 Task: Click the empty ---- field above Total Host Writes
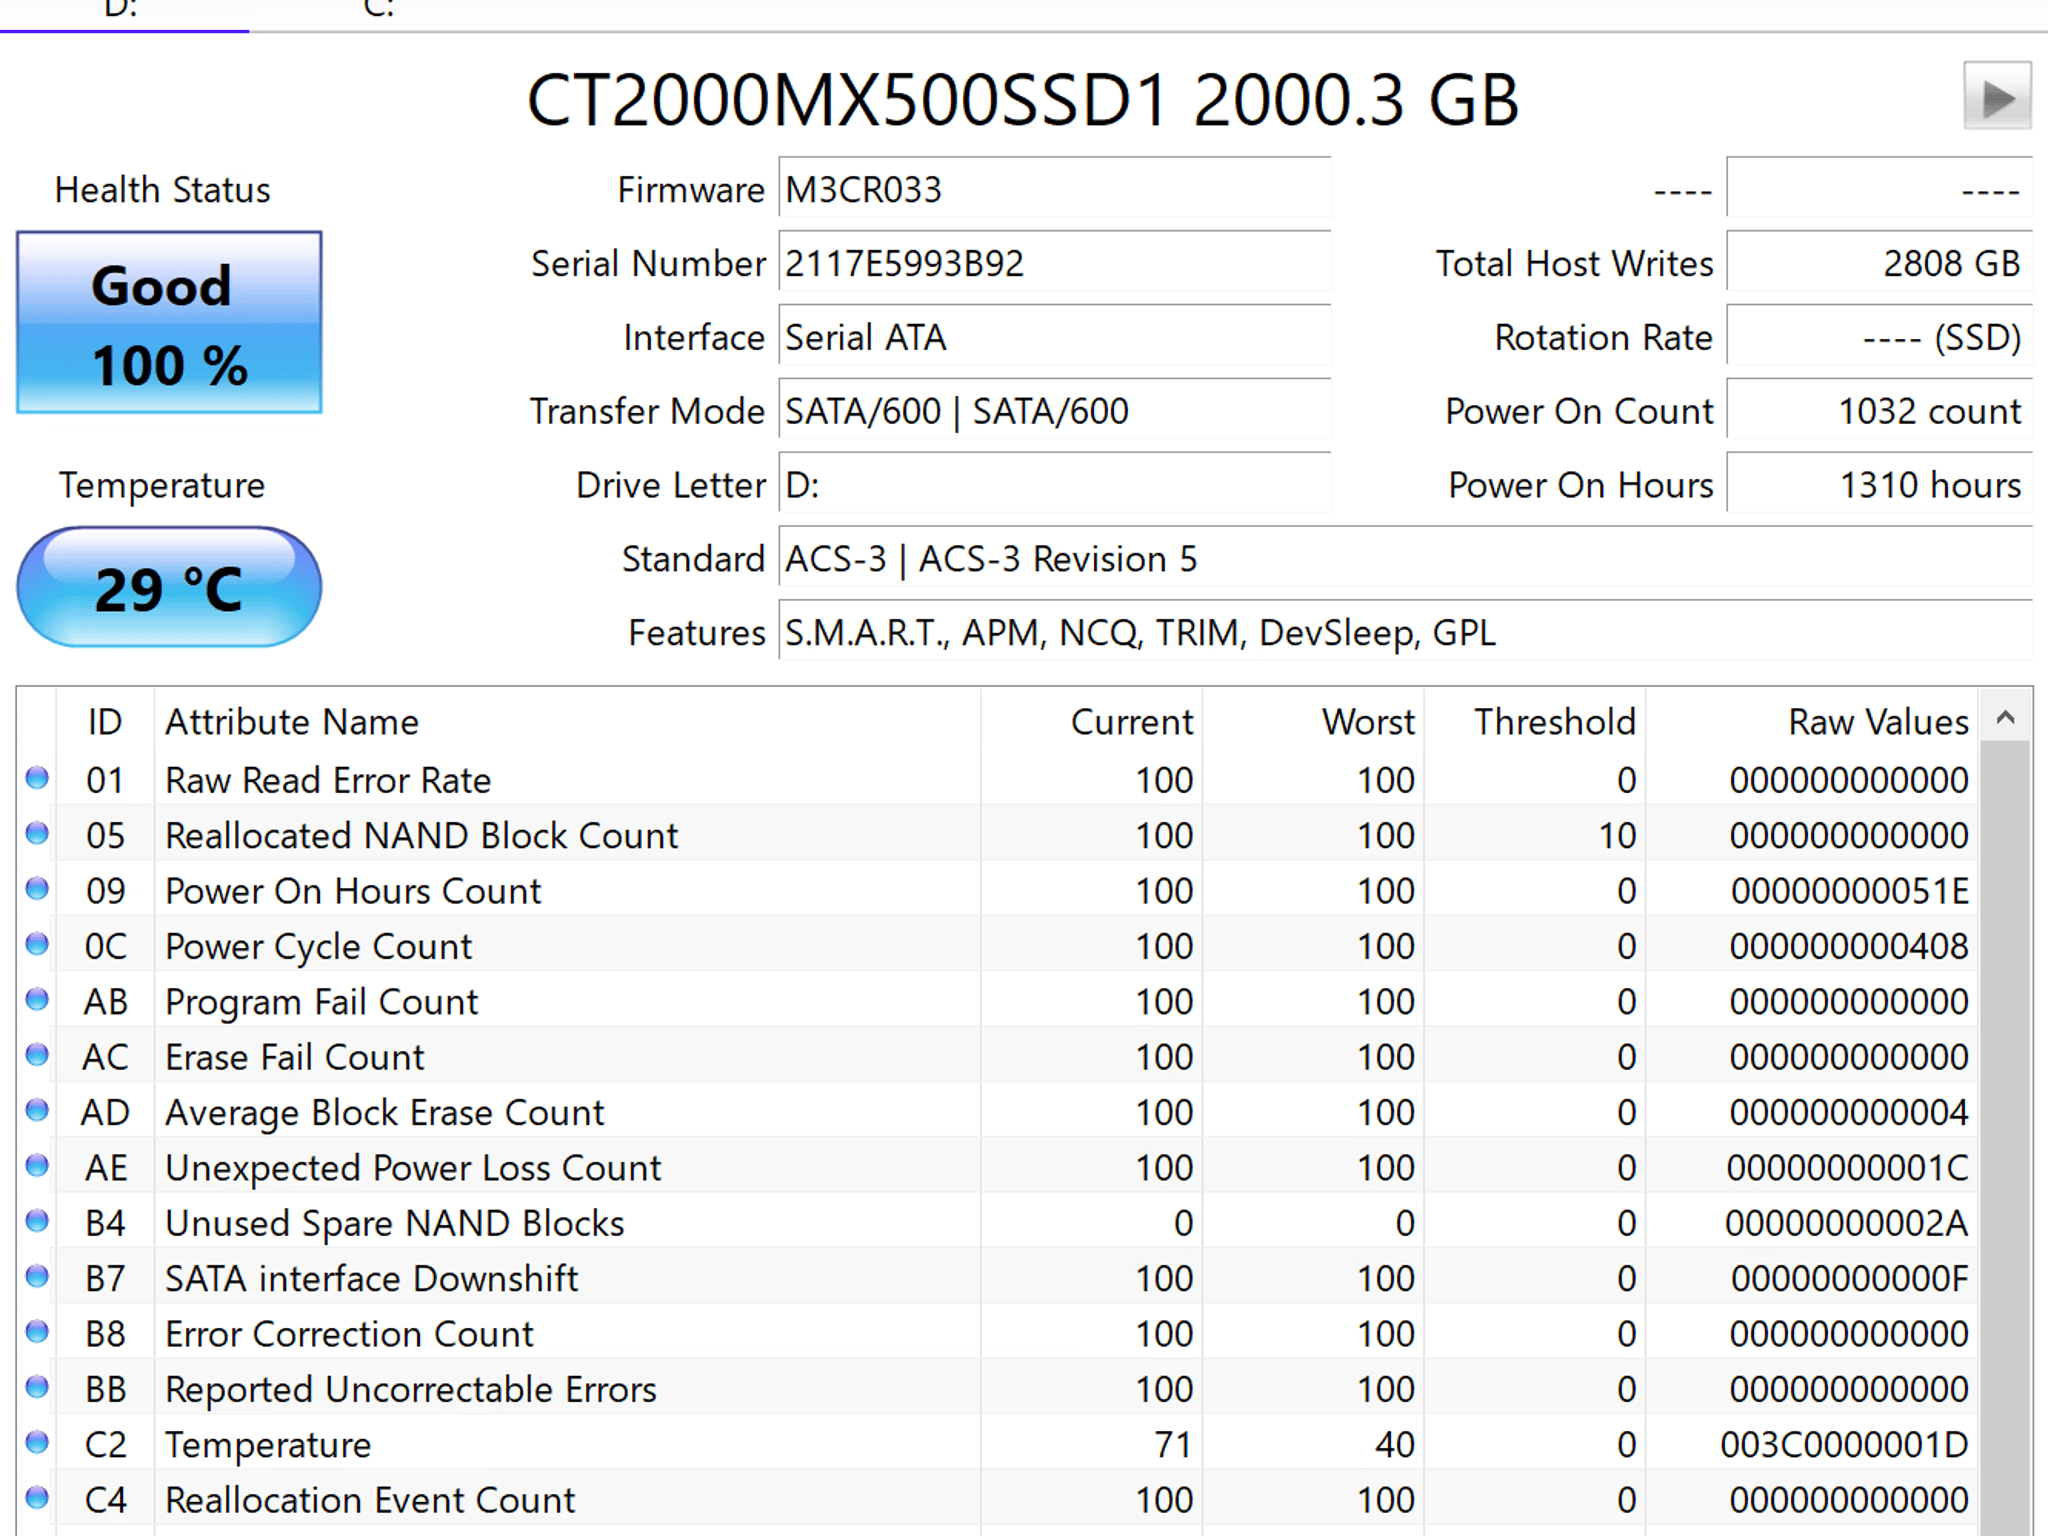(x=1880, y=189)
